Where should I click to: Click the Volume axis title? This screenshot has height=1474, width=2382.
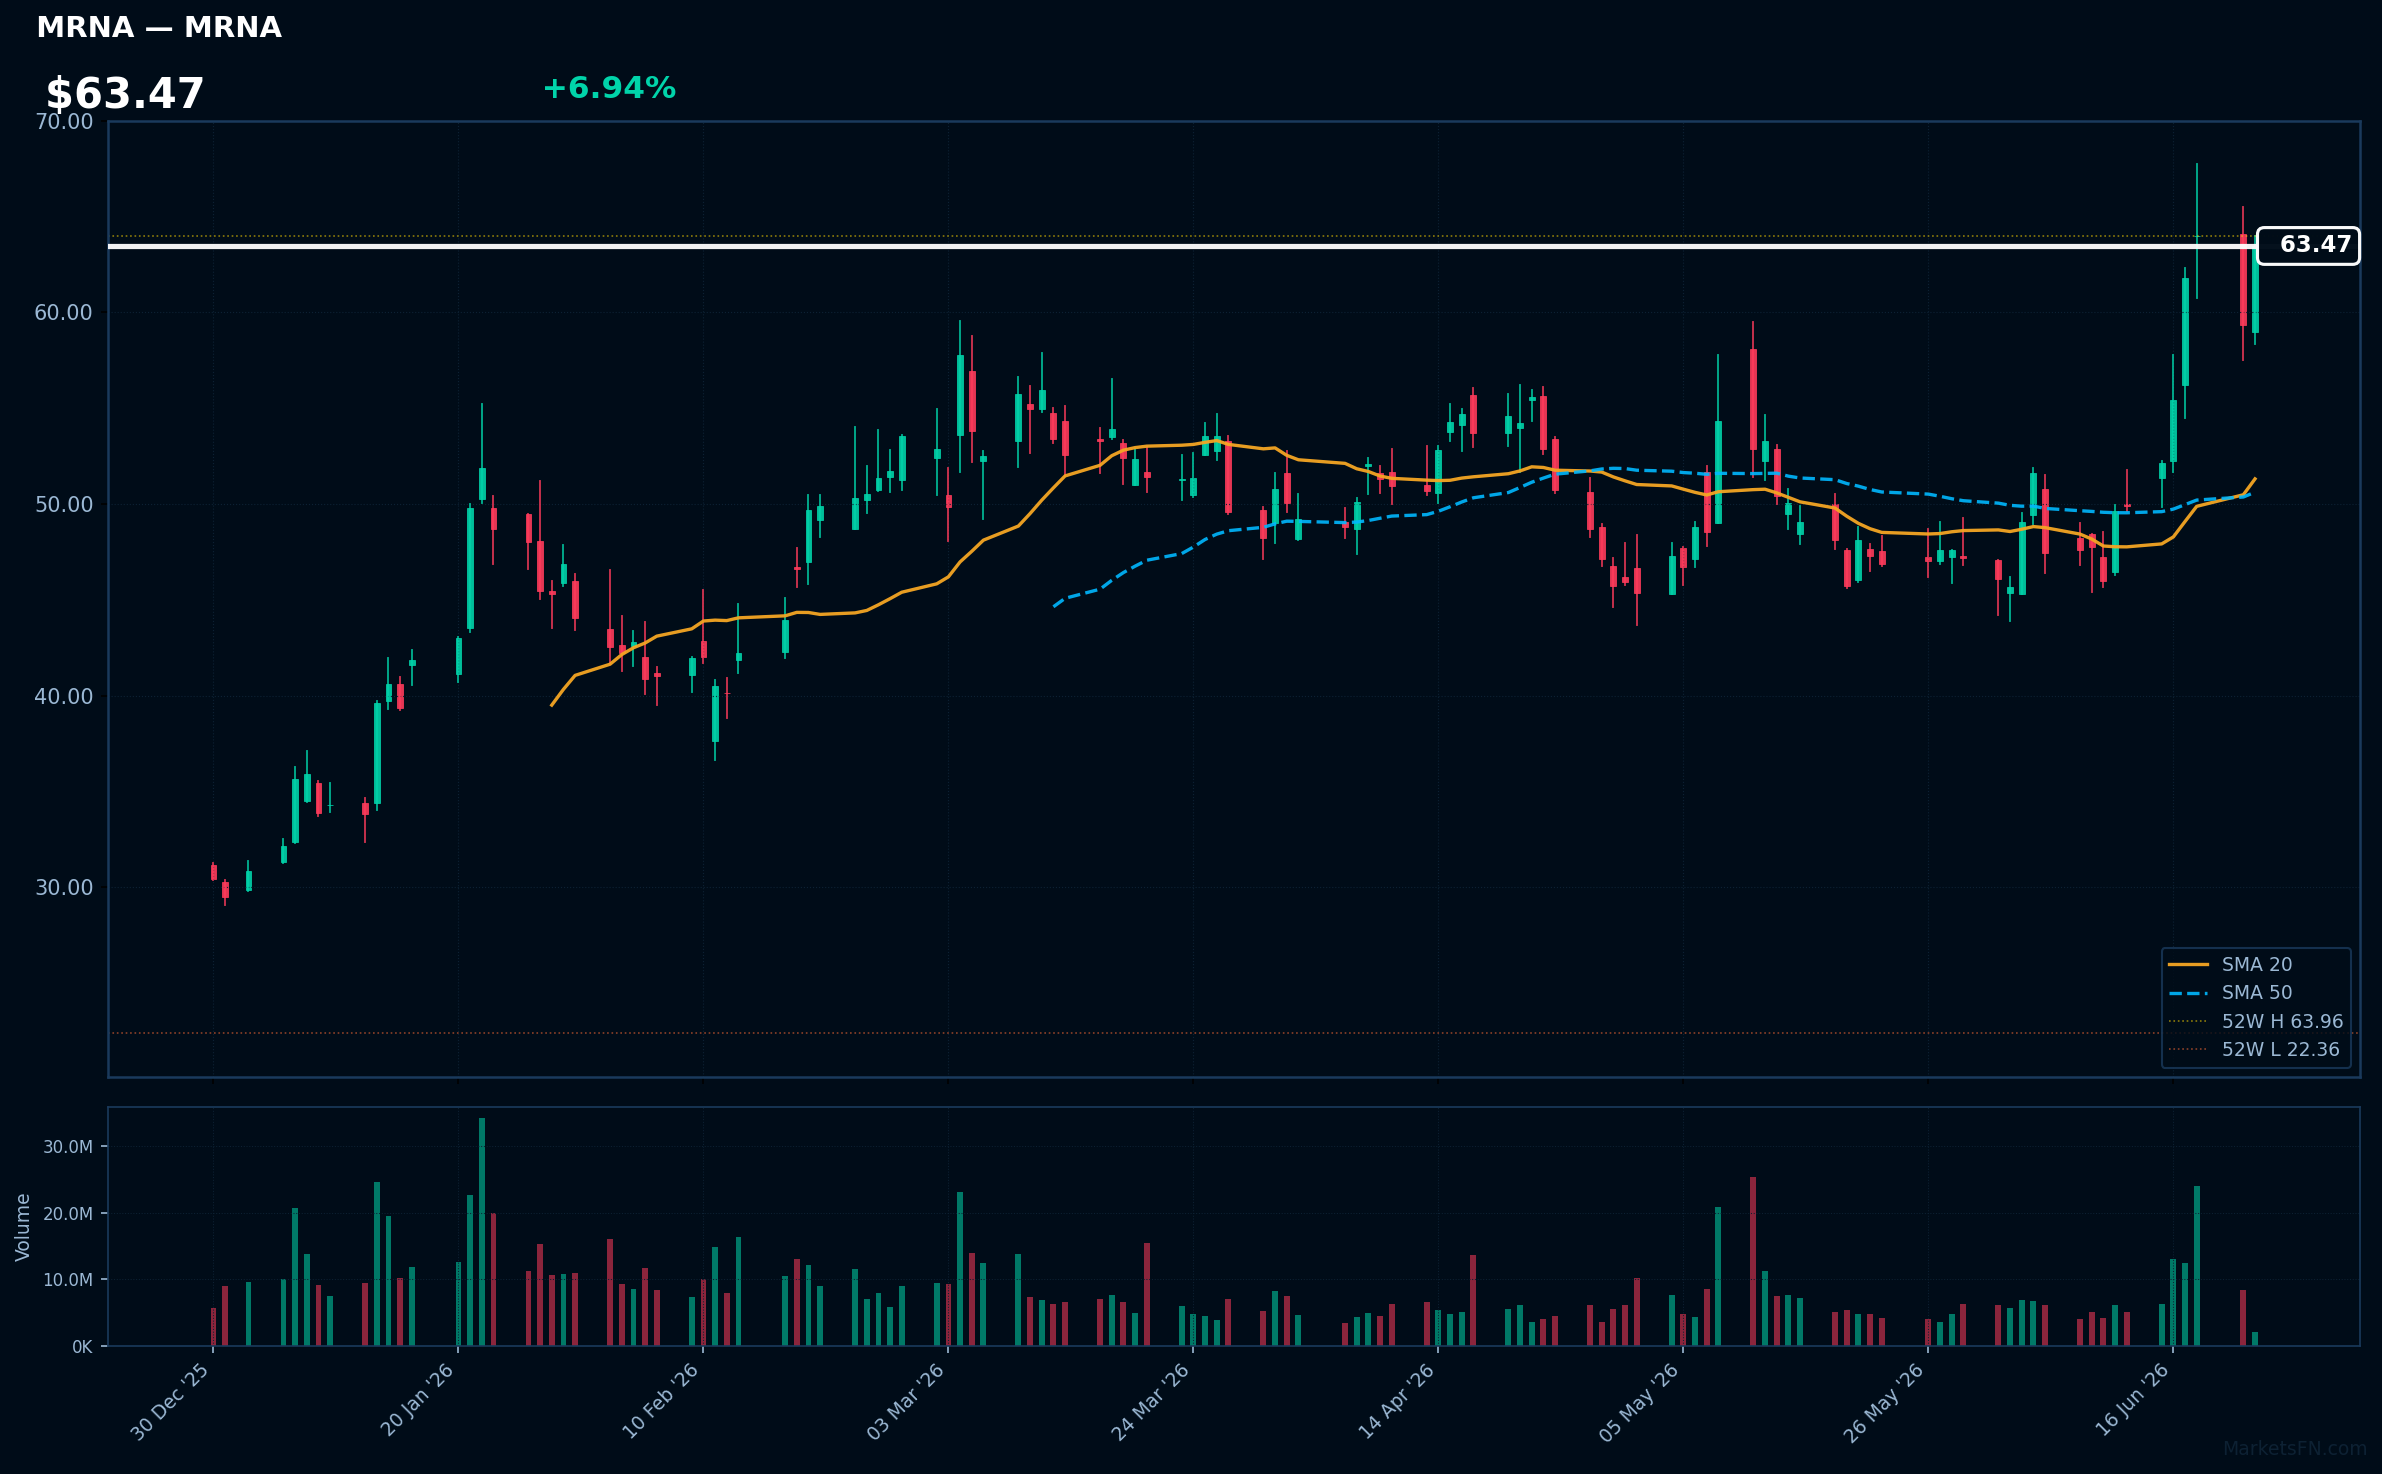(23, 1227)
